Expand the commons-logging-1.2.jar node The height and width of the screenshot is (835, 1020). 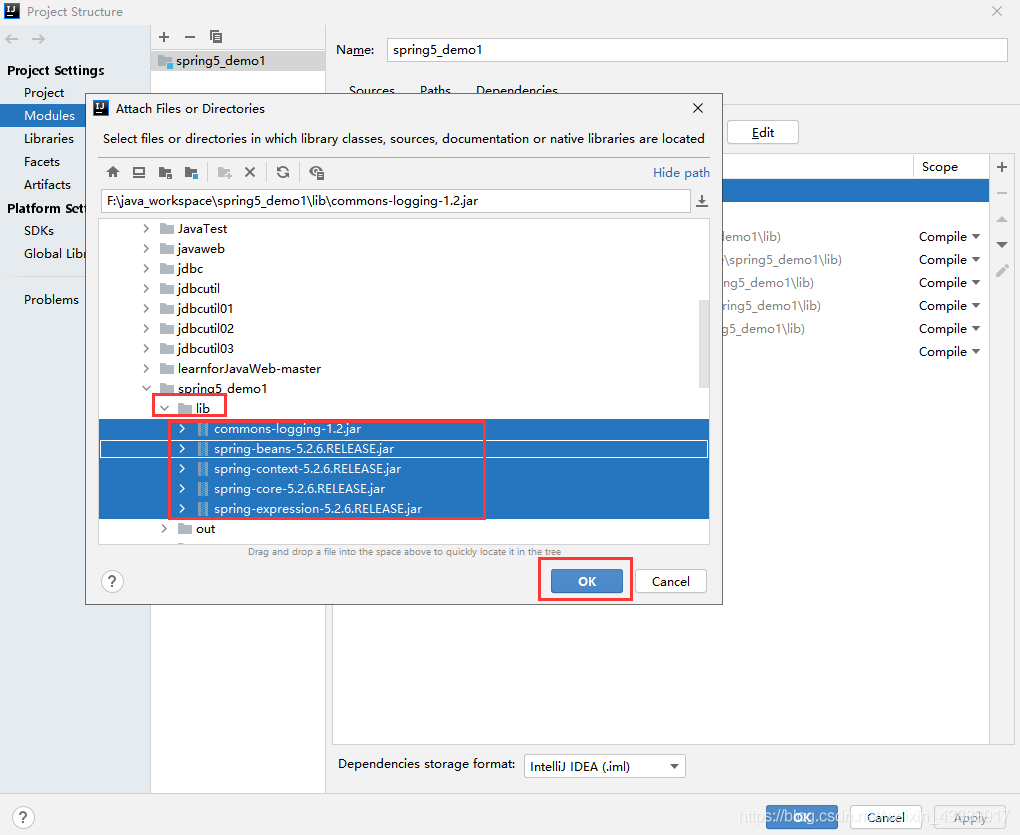[x=182, y=429]
